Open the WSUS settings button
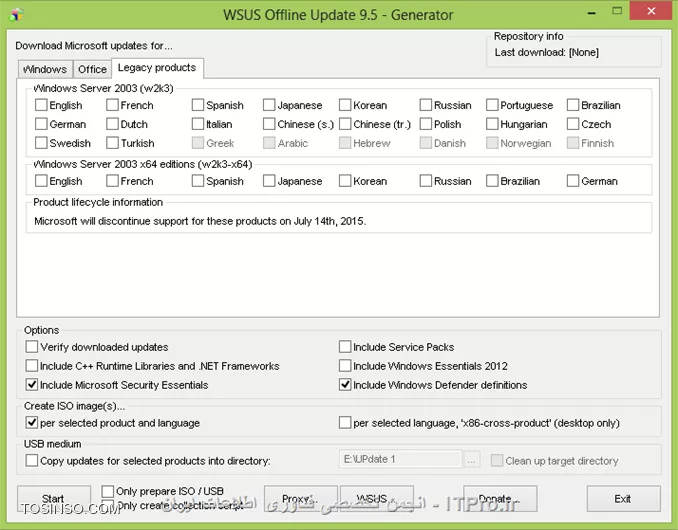678x530 pixels. pyautogui.click(x=377, y=498)
